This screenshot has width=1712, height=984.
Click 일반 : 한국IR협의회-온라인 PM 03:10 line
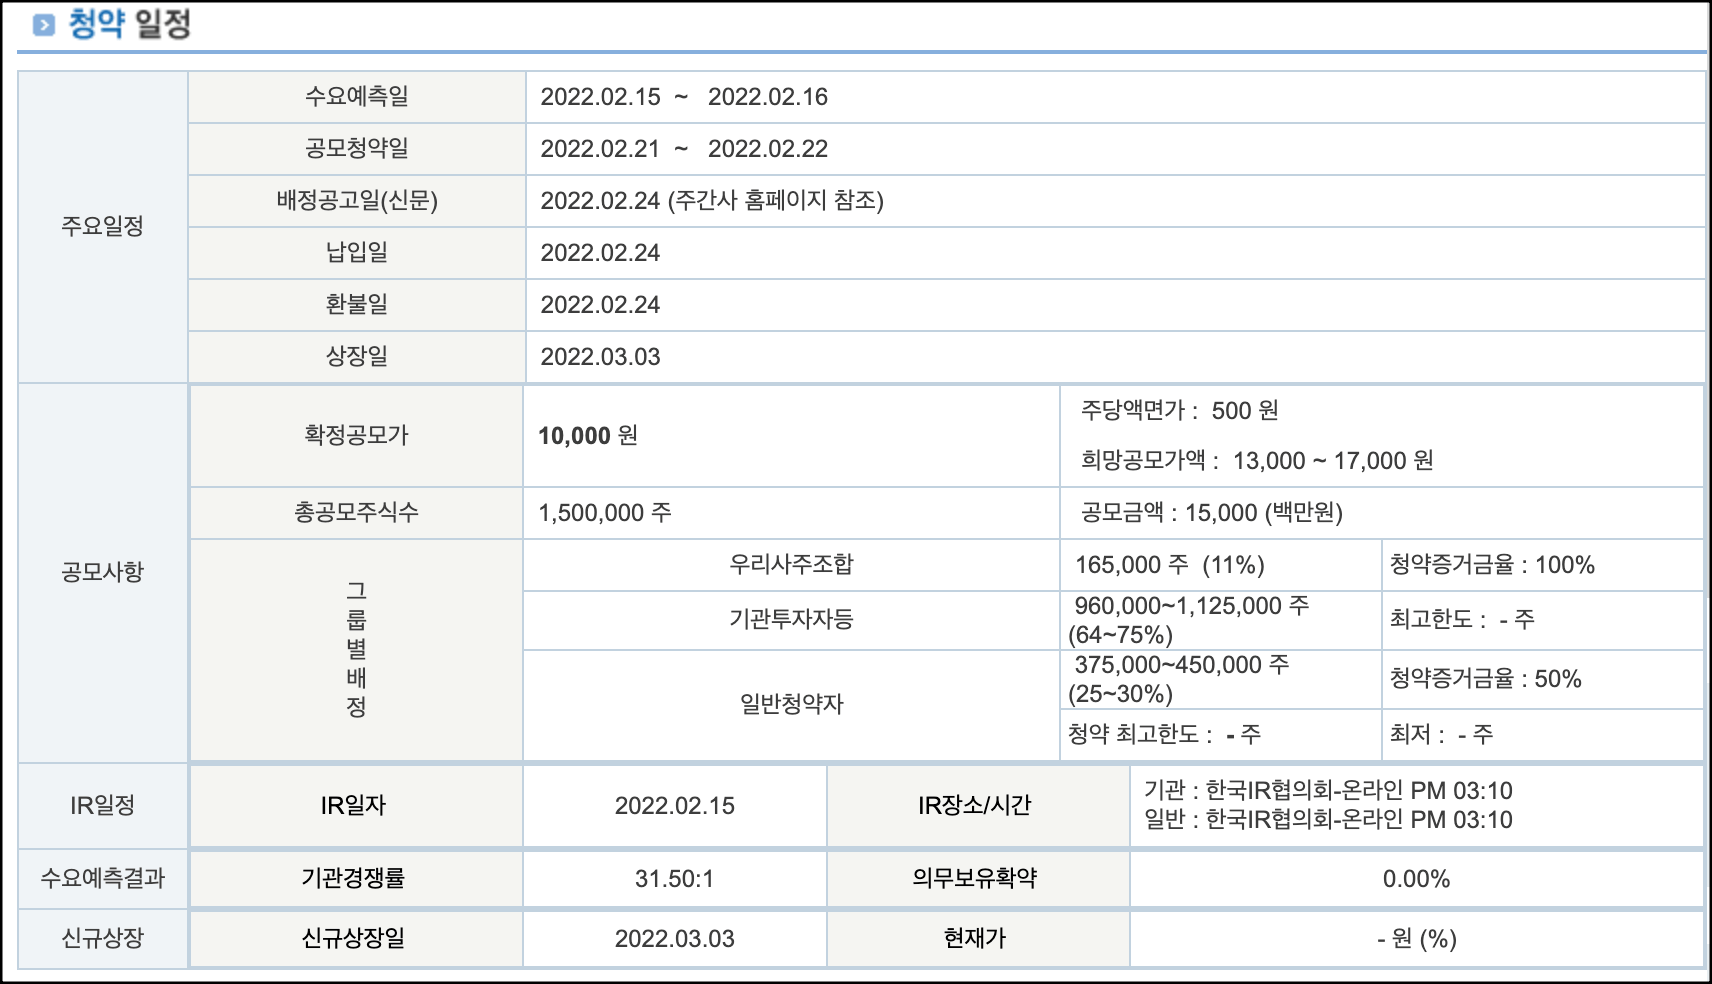1328,820
